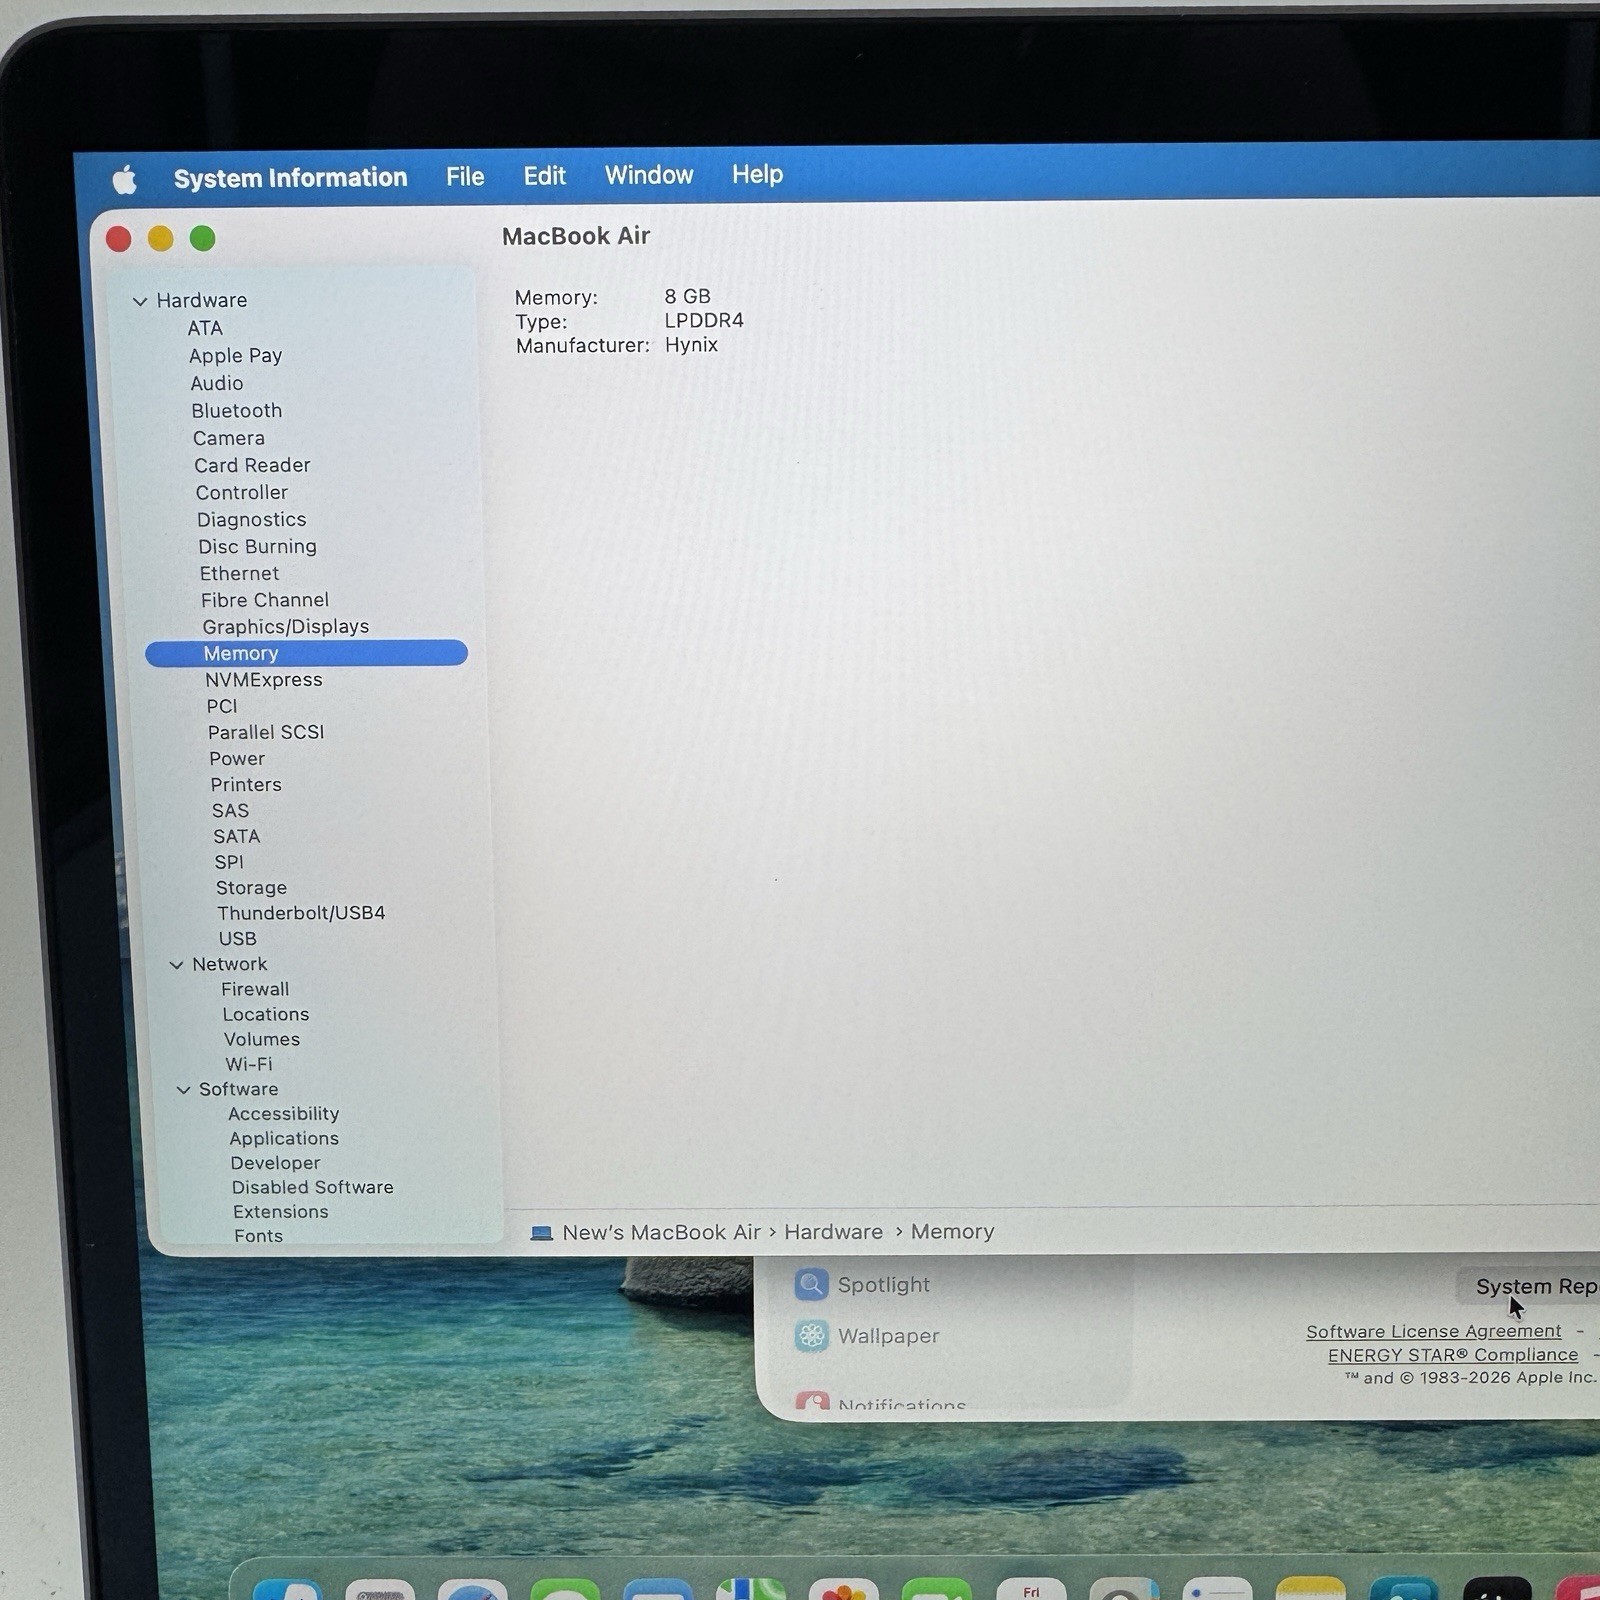Select Disabled Software under Software
This screenshot has width=1600, height=1600.
(x=313, y=1187)
